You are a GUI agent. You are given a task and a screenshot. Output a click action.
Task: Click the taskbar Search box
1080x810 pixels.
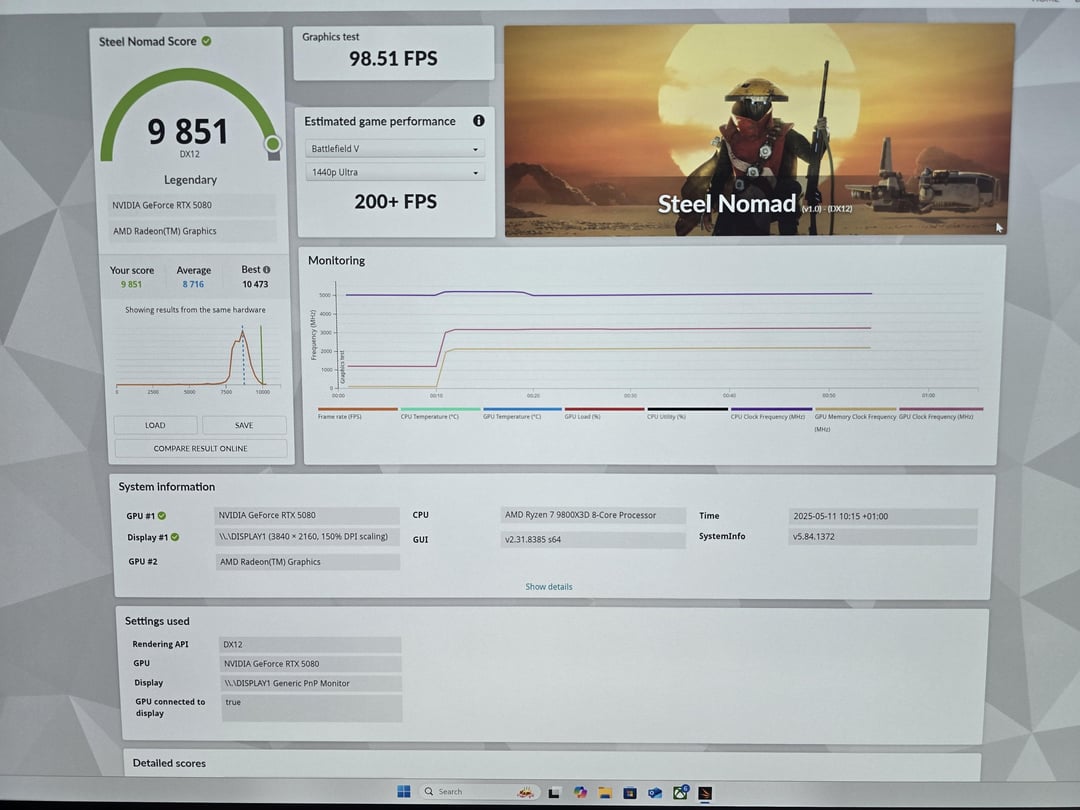coord(479,792)
